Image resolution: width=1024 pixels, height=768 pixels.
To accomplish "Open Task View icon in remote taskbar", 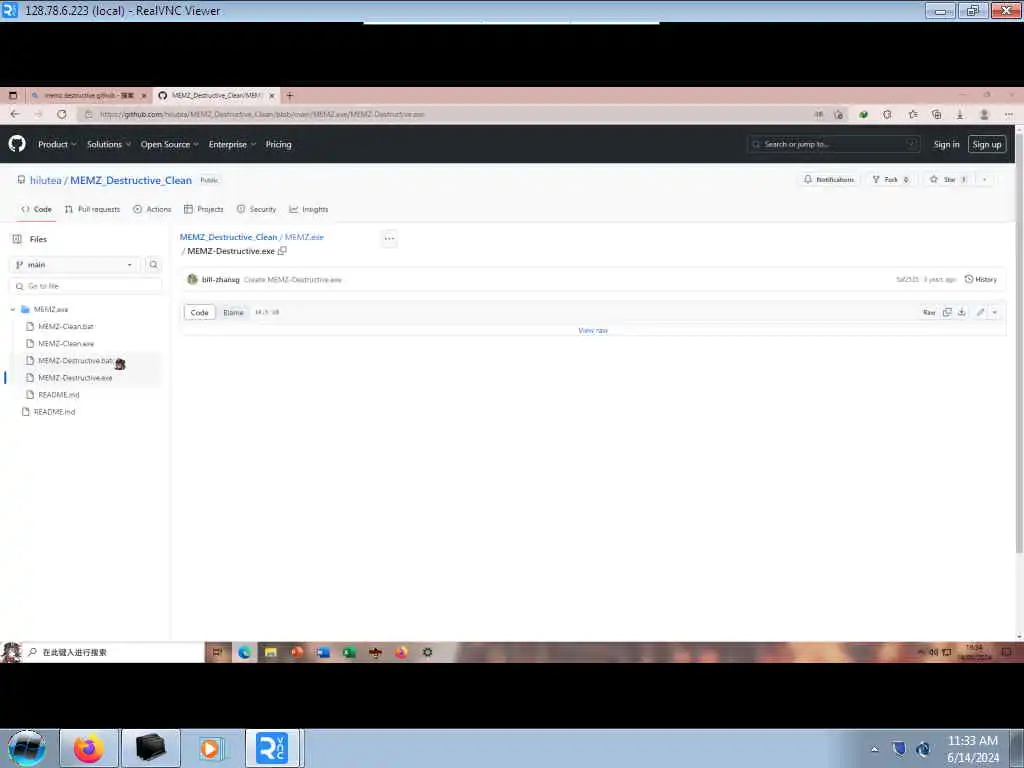I will (x=218, y=652).
